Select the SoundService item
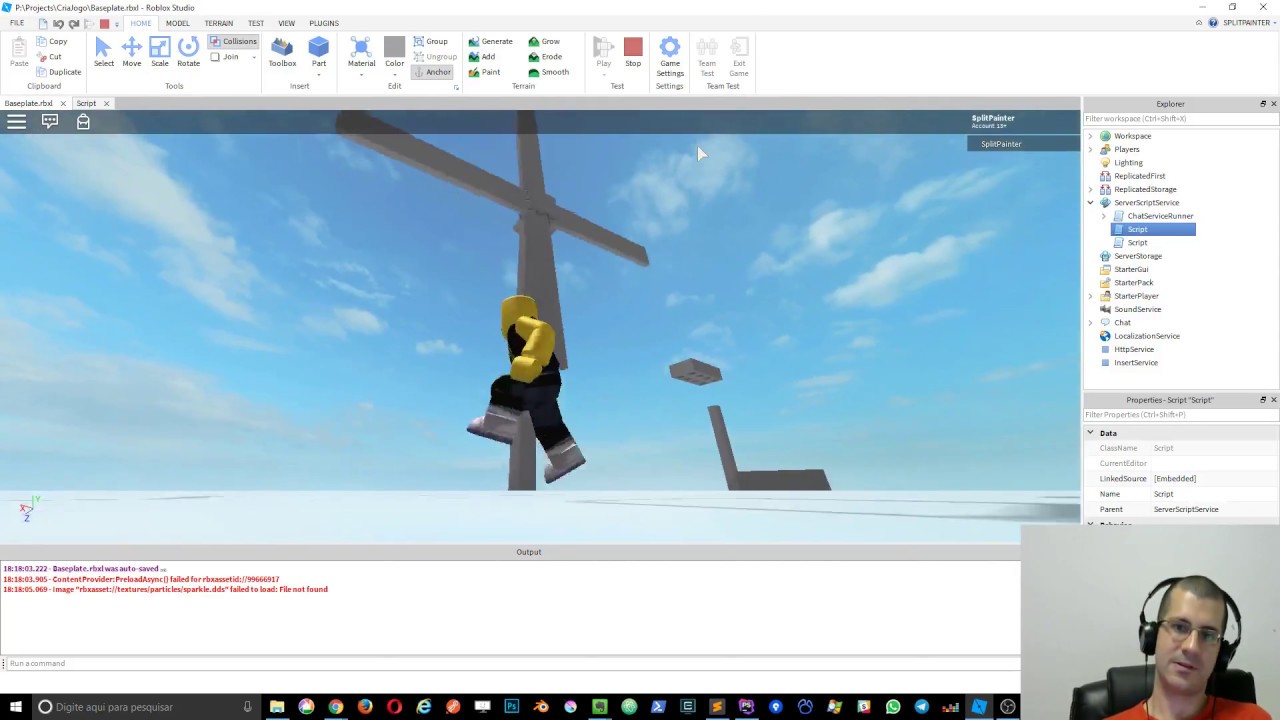The height and width of the screenshot is (720, 1280). (x=1137, y=310)
